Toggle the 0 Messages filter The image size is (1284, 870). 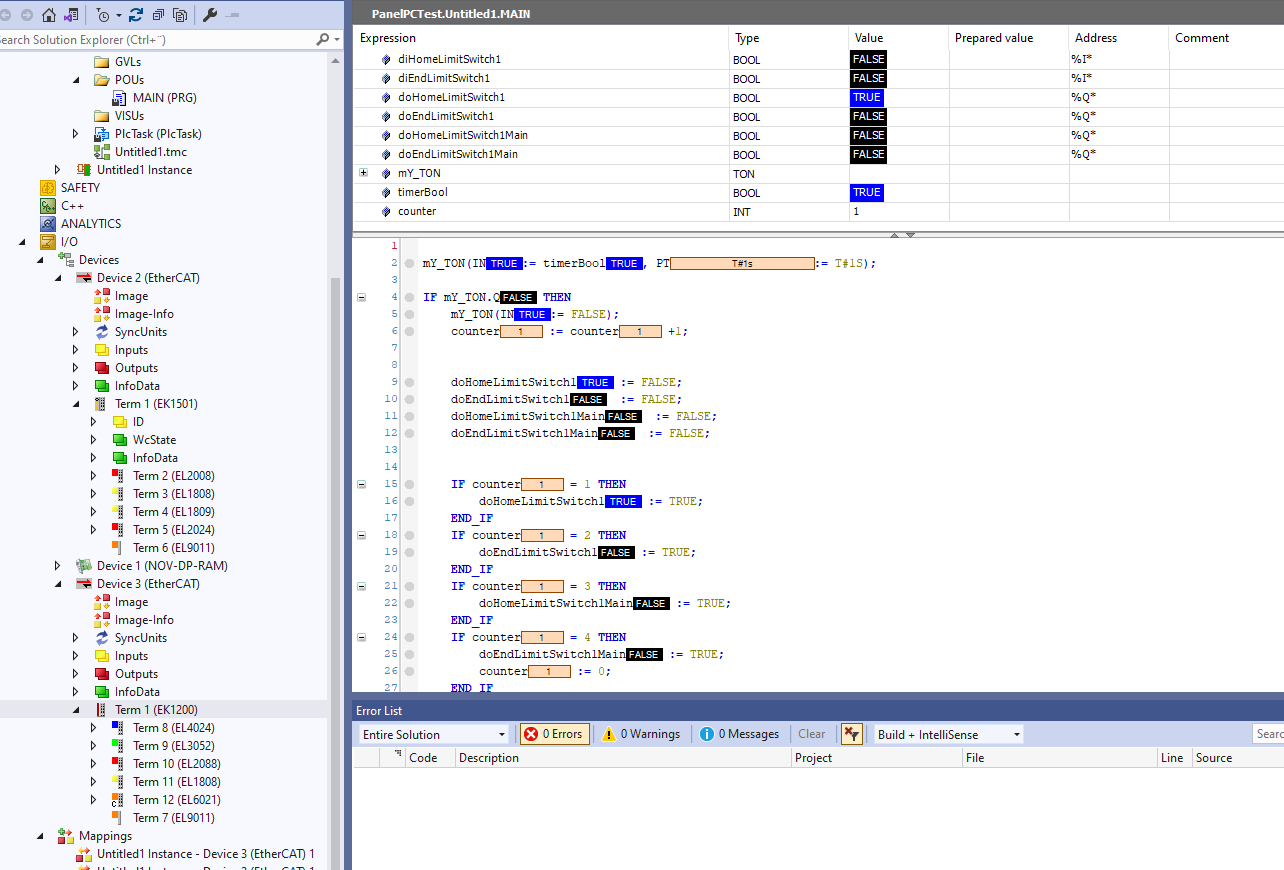click(738, 733)
